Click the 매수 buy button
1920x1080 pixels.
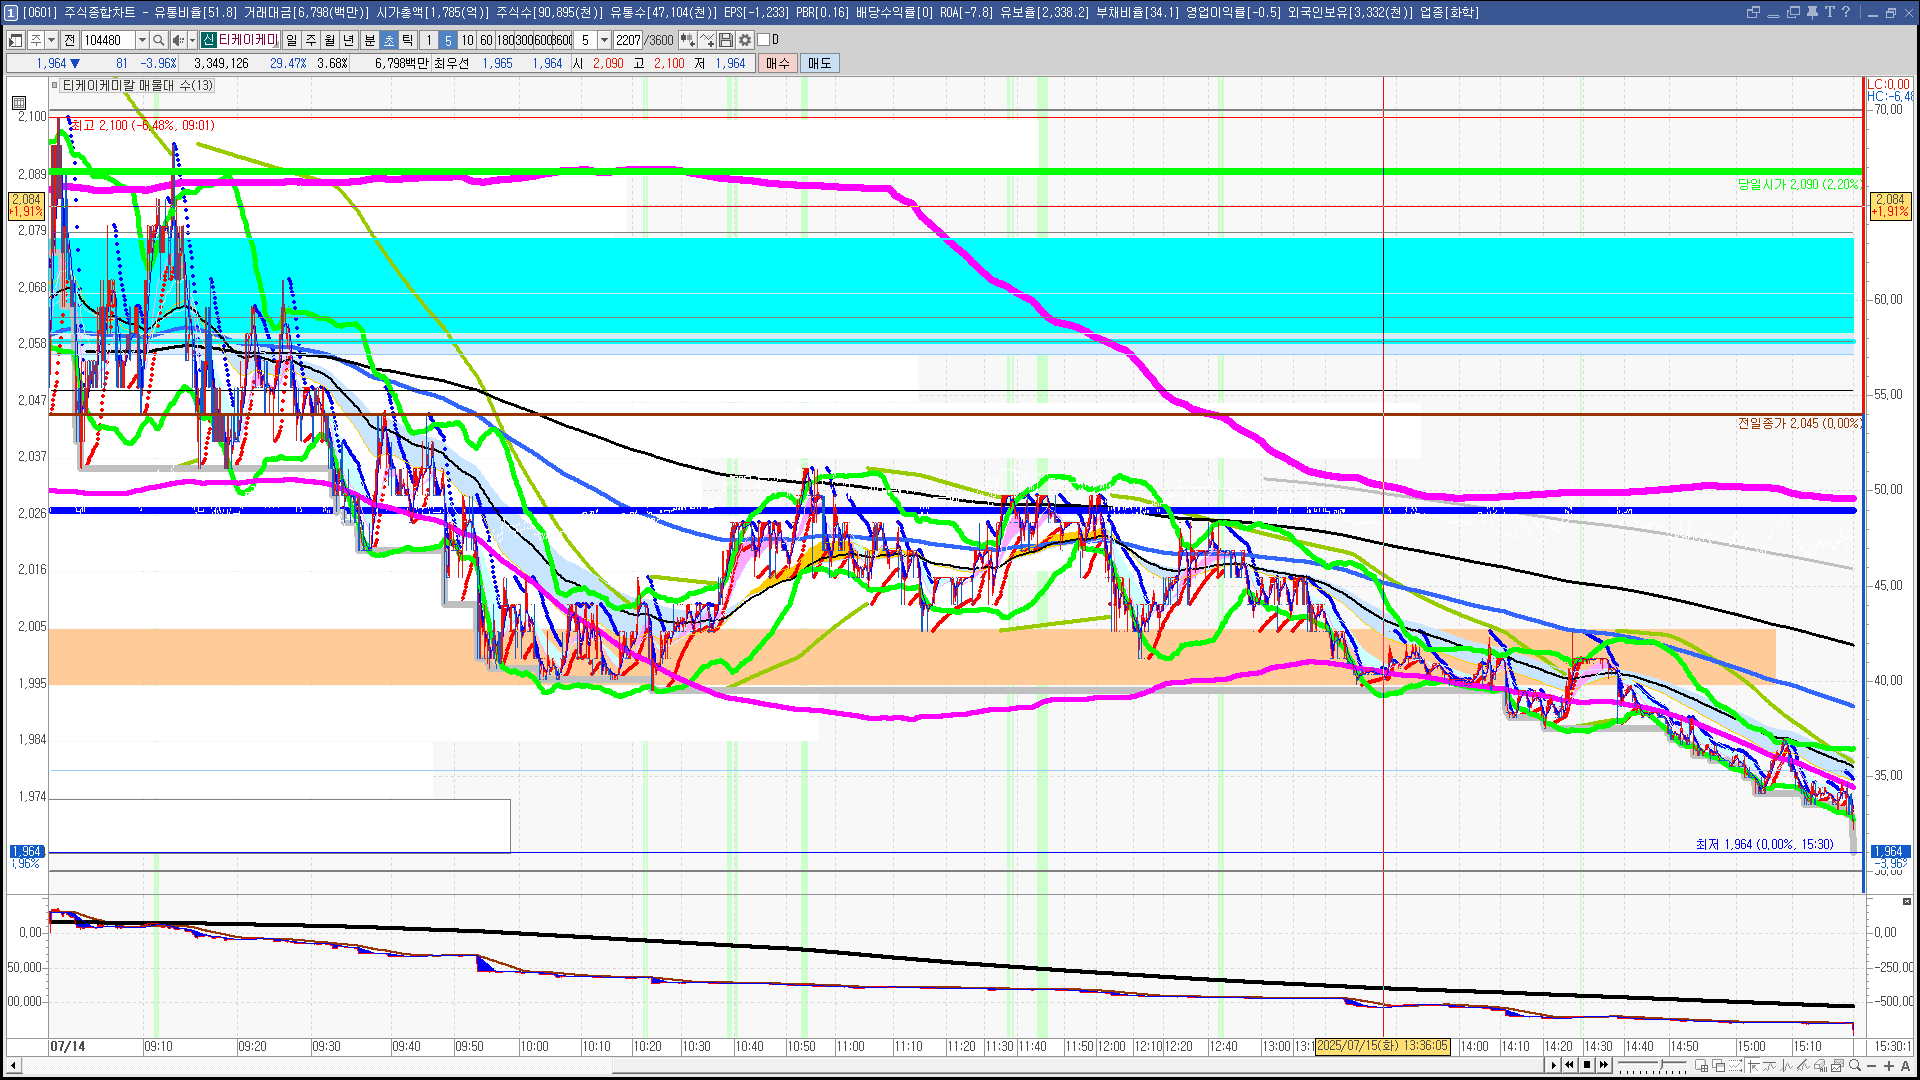tap(778, 63)
